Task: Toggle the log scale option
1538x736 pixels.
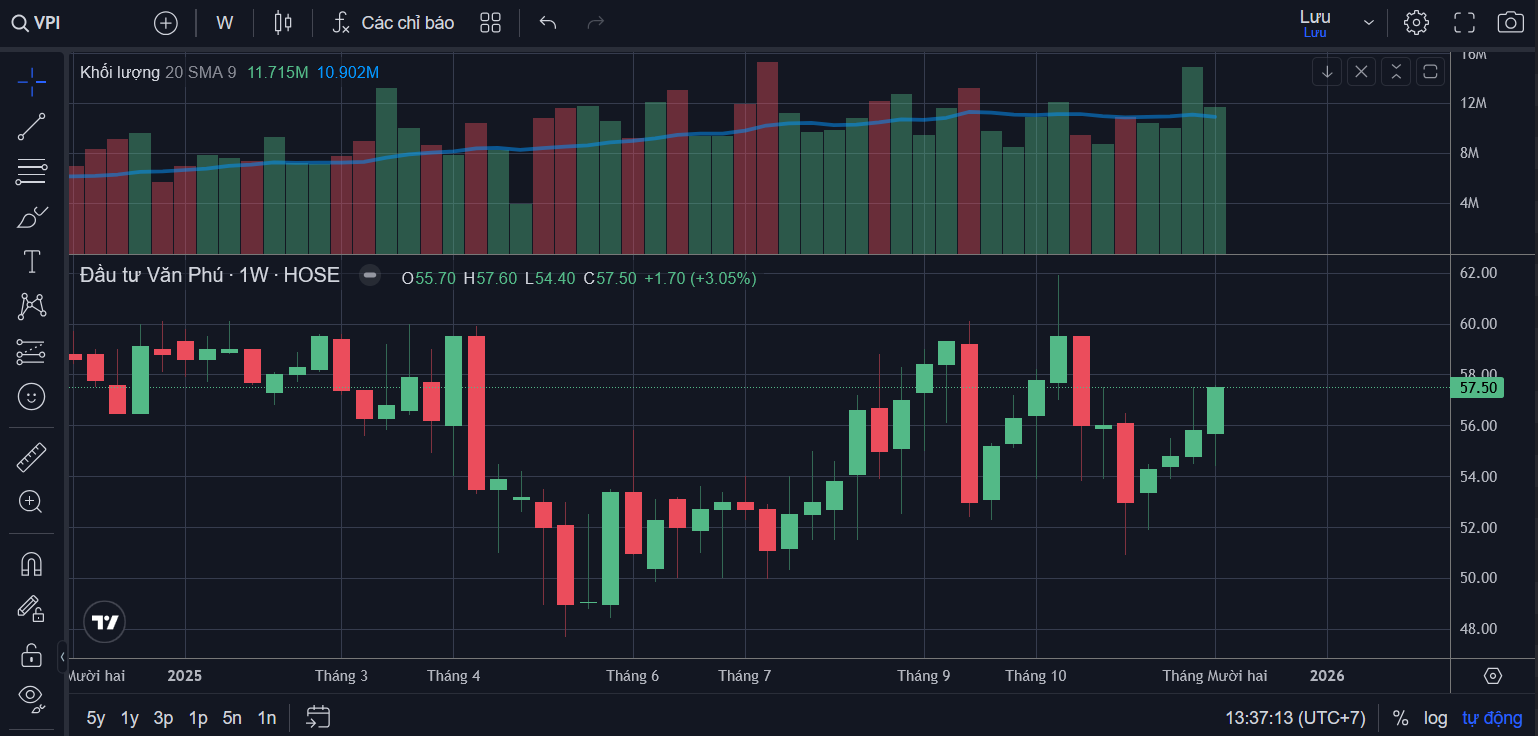Action: (1436, 718)
